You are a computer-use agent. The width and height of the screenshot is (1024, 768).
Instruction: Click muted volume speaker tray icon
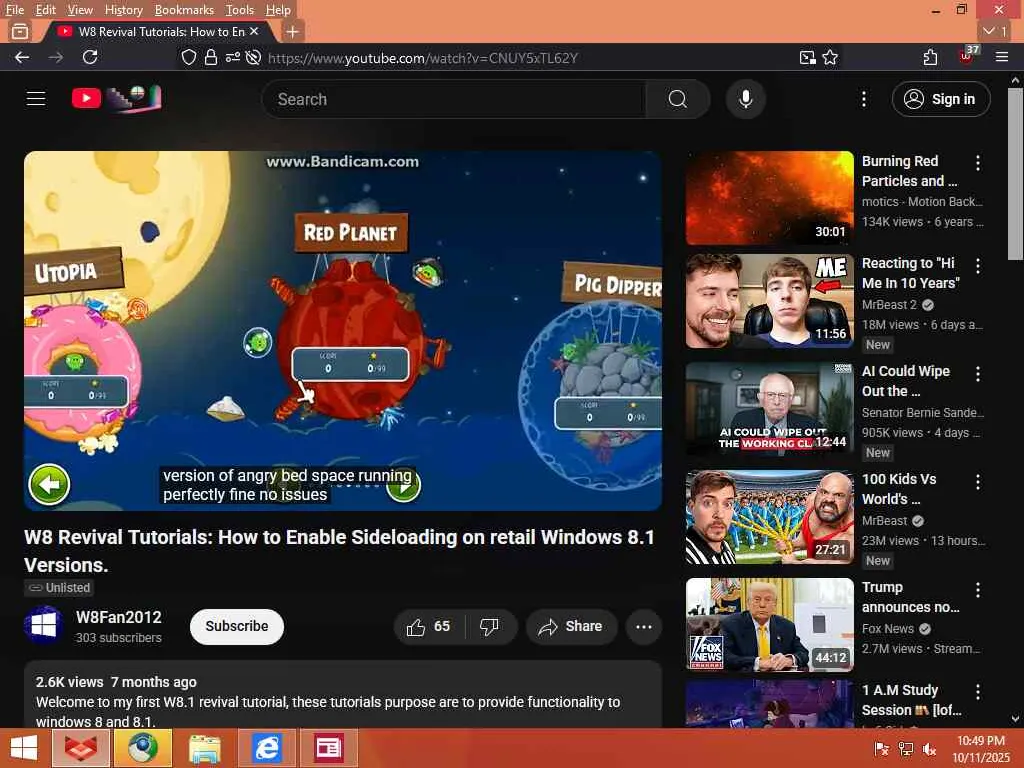[928, 749]
